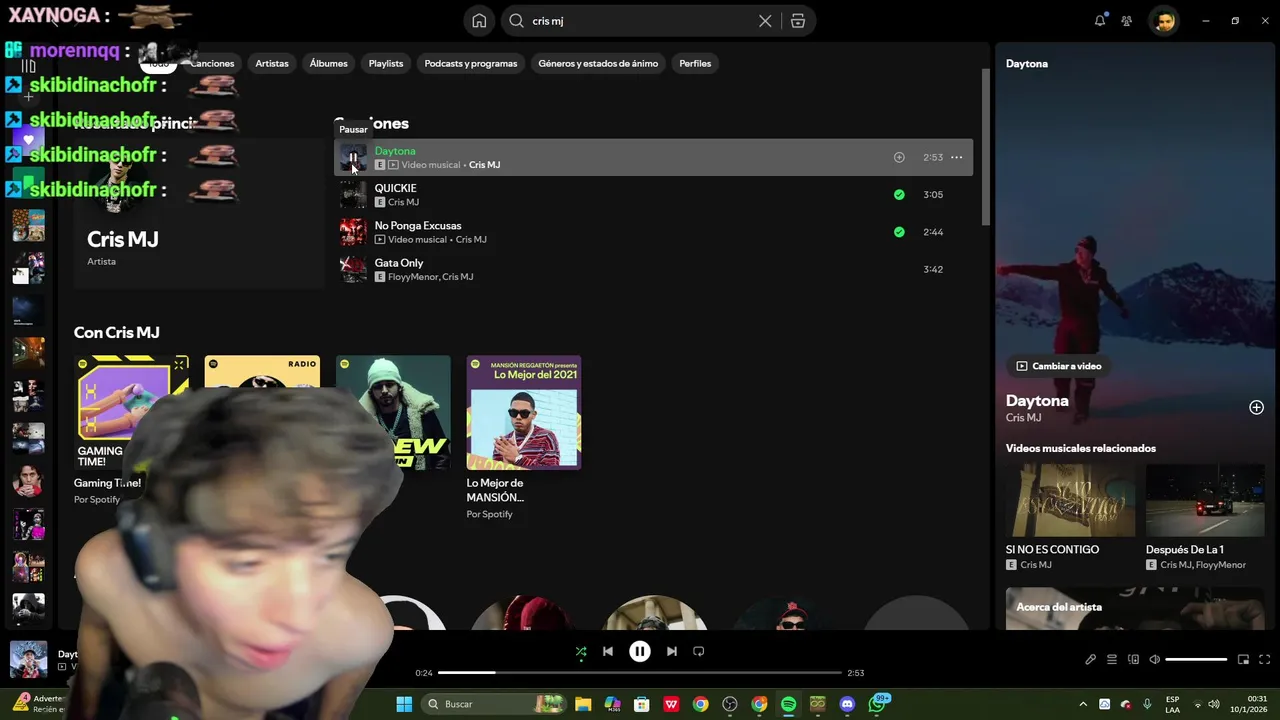Add Daytona to library with plus icon

899,157
